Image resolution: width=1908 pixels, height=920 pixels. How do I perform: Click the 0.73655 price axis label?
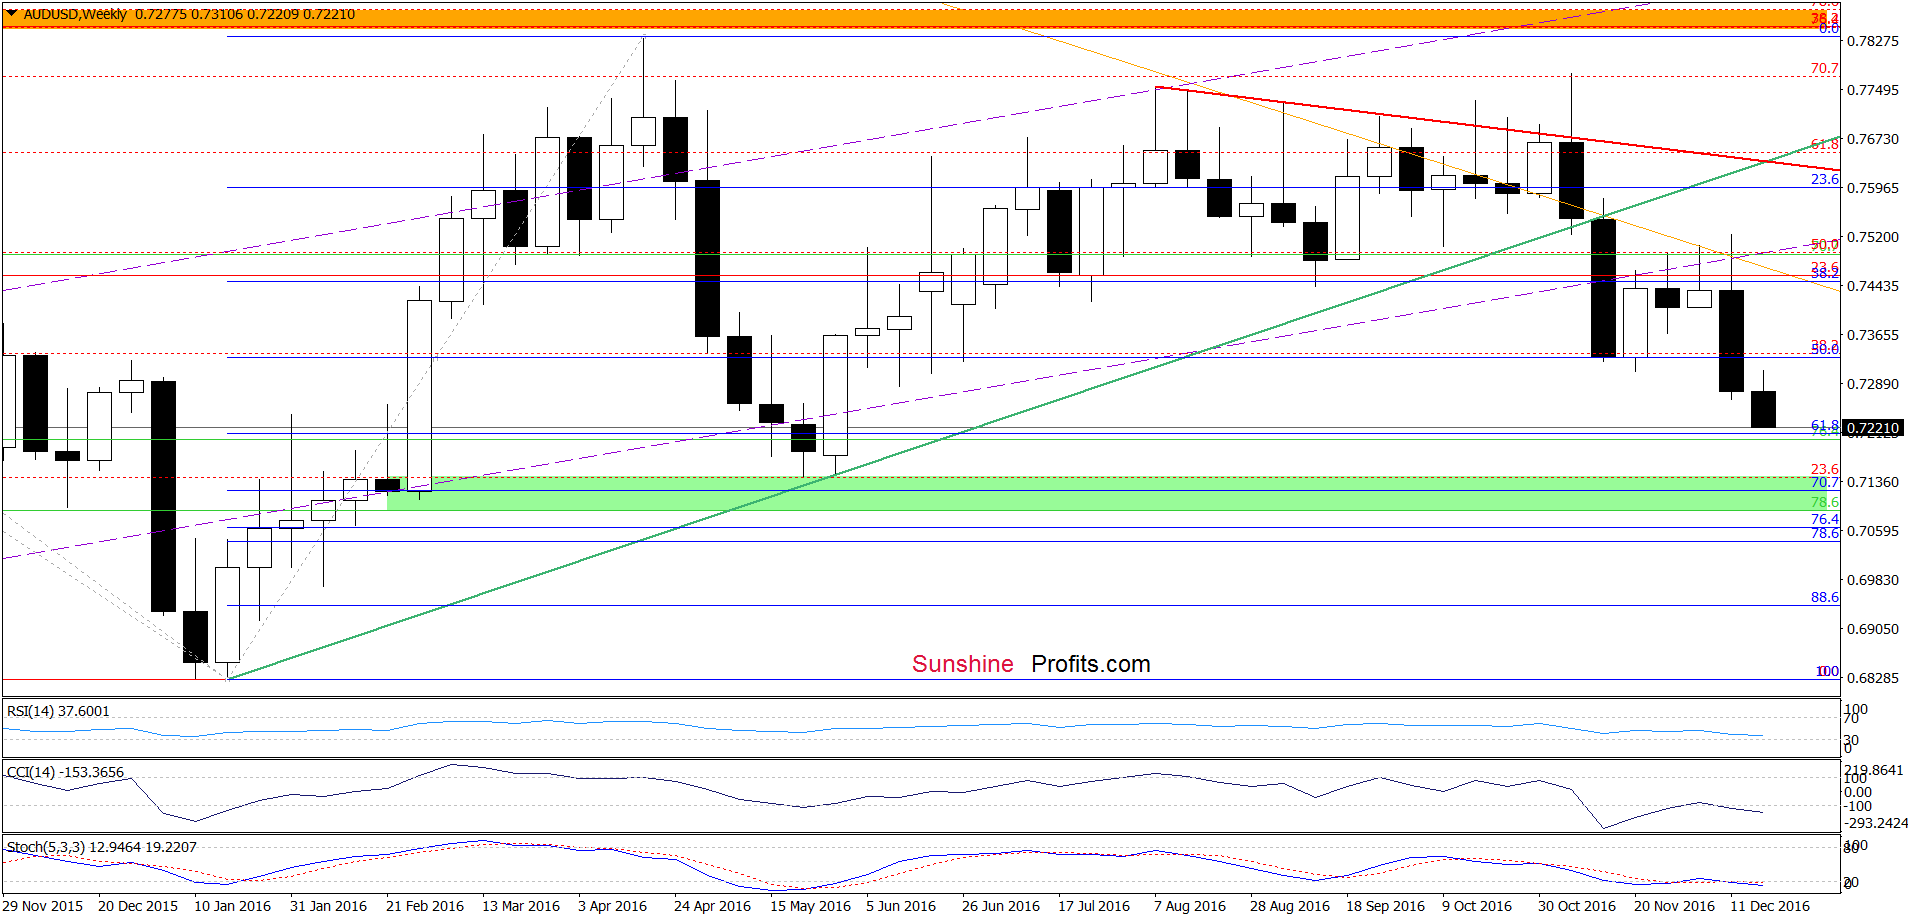1872,335
